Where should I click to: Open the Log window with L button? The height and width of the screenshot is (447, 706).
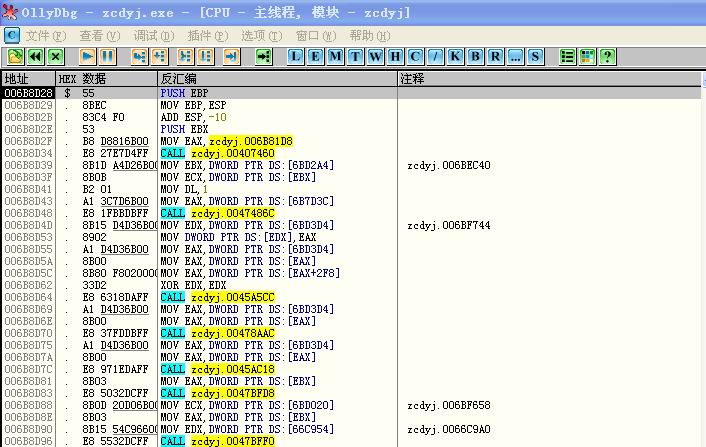[x=295, y=57]
